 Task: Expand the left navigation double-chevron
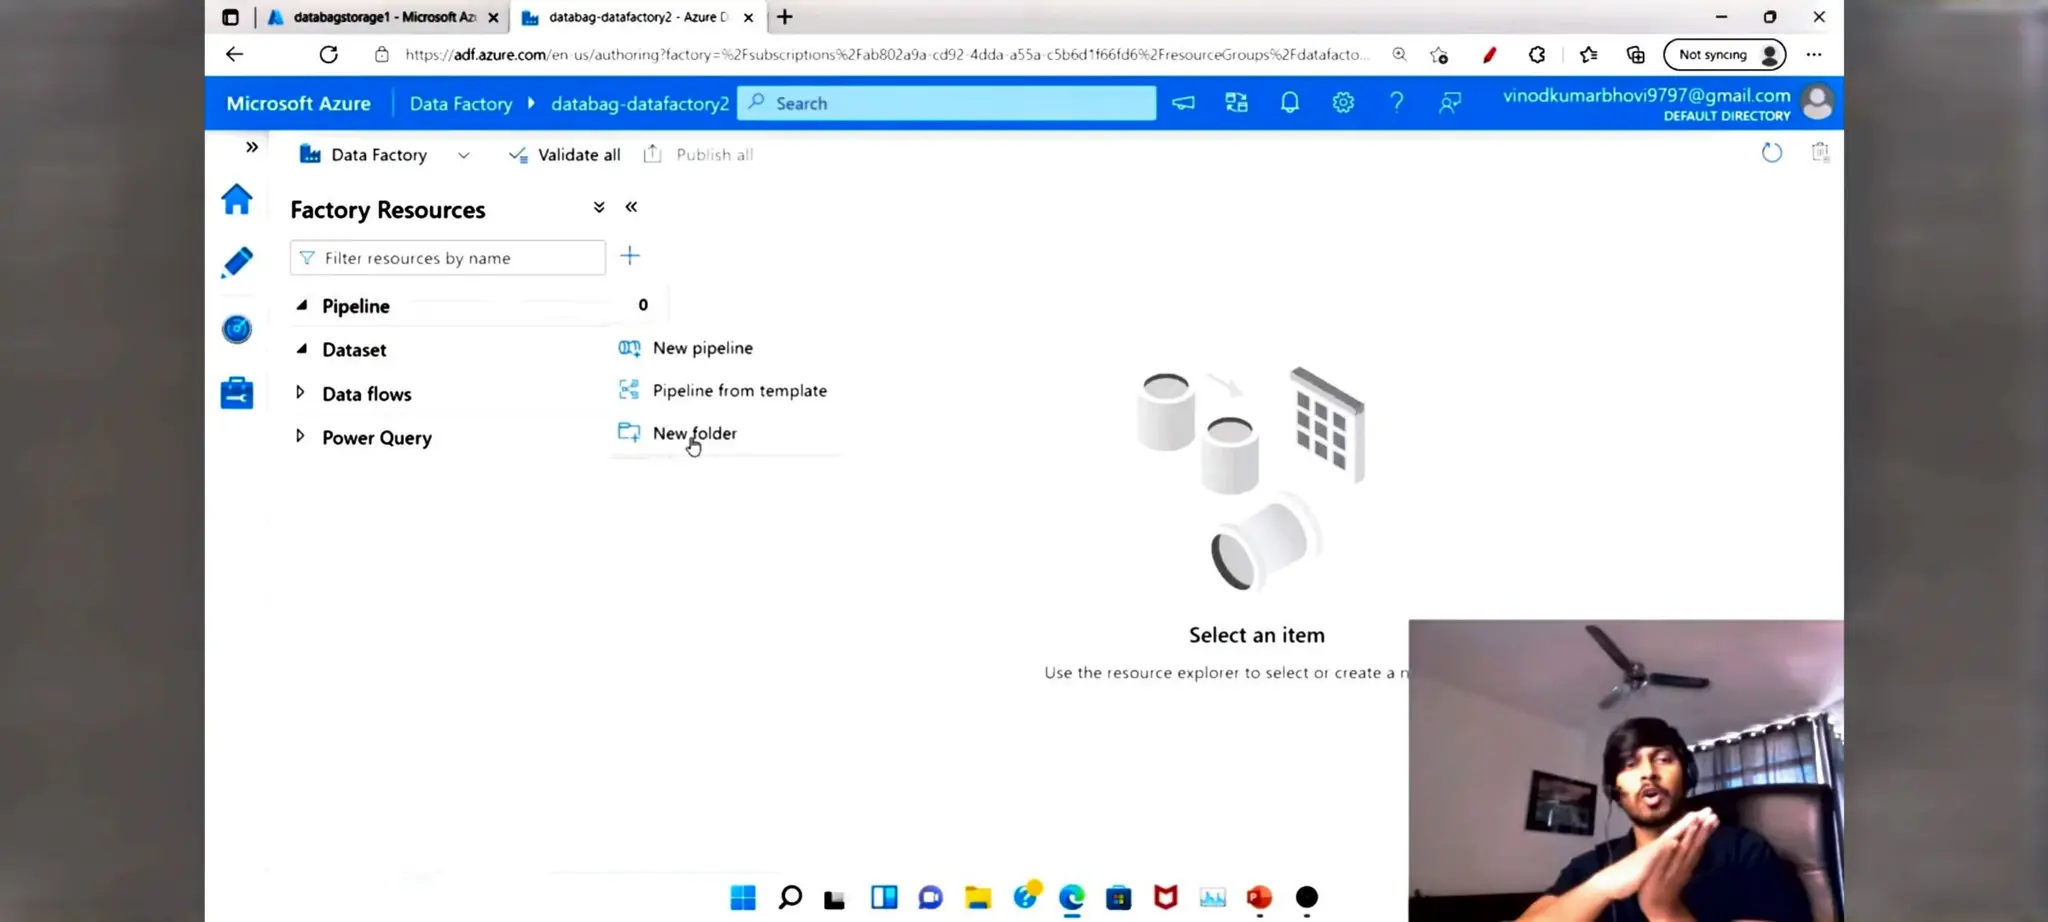pyautogui.click(x=252, y=147)
